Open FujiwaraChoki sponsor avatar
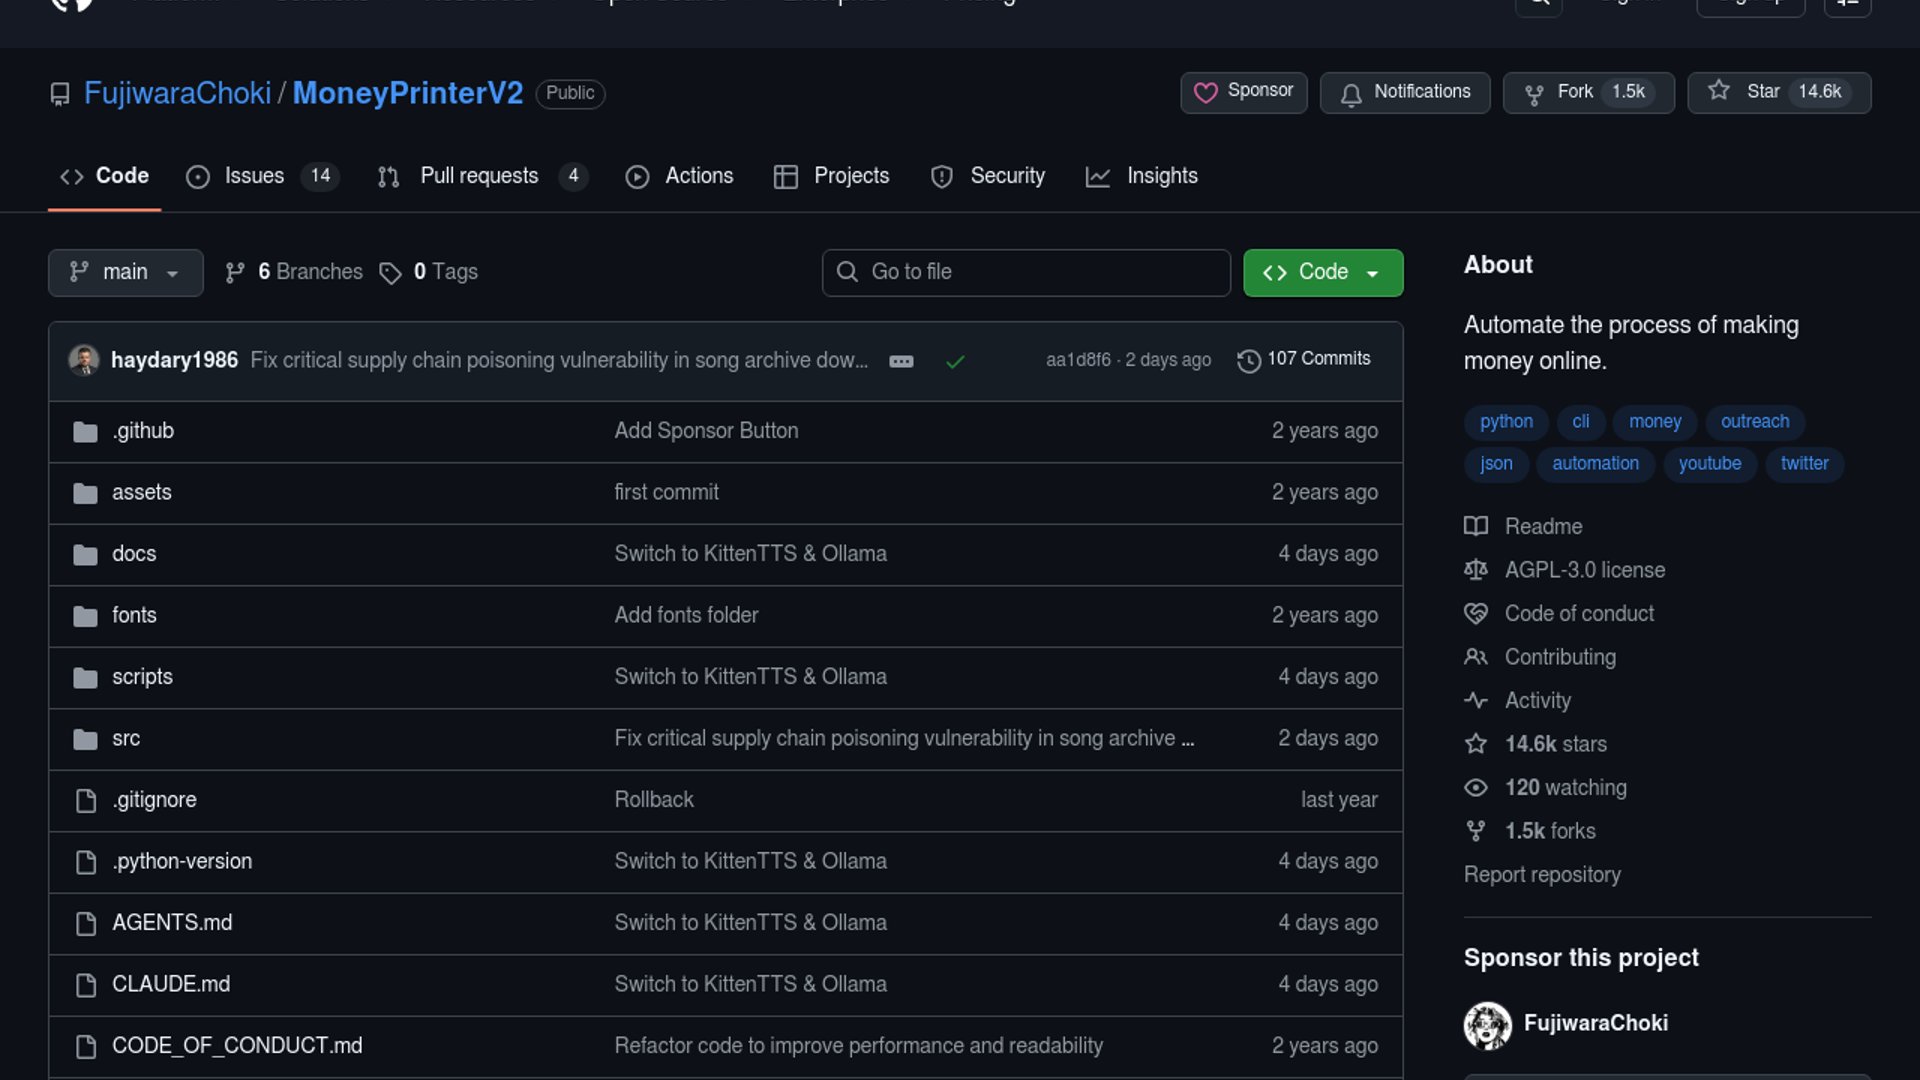The height and width of the screenshot is (1080, 1920). pos(1487,1024)
